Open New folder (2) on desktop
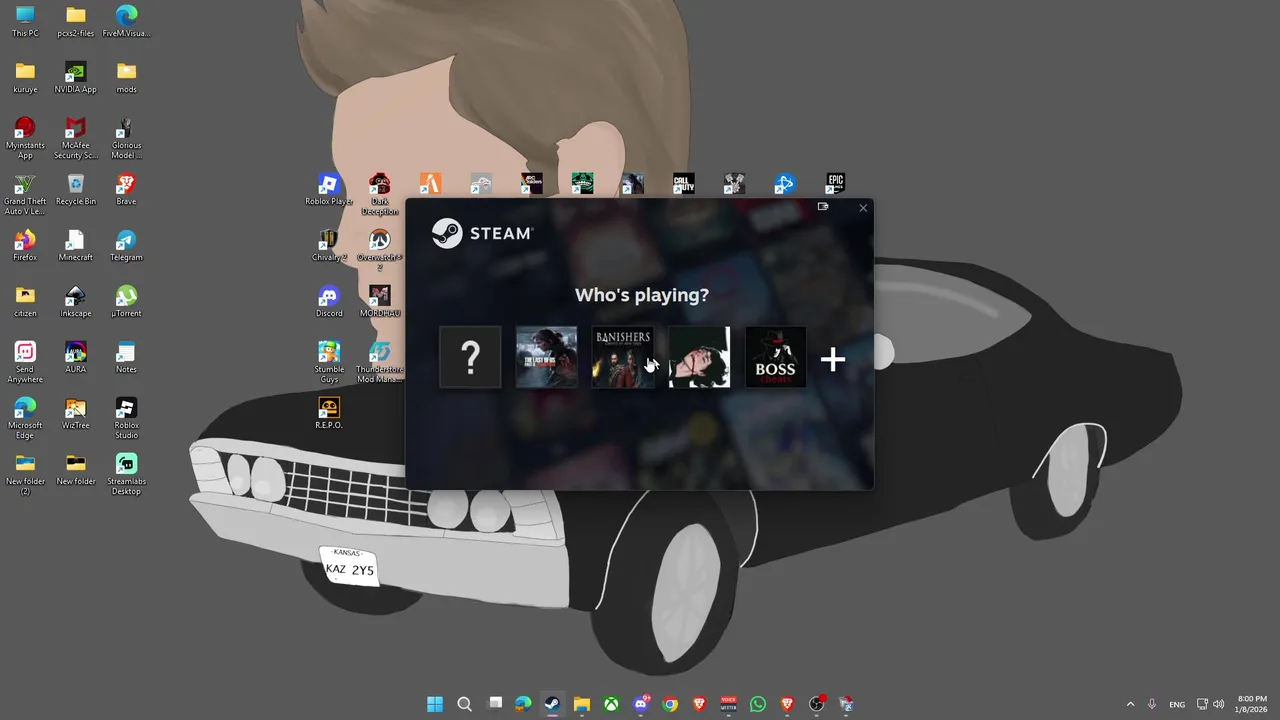Viewport: 1280px width, 720px height. pyautogui.click(x=25, y=474)
